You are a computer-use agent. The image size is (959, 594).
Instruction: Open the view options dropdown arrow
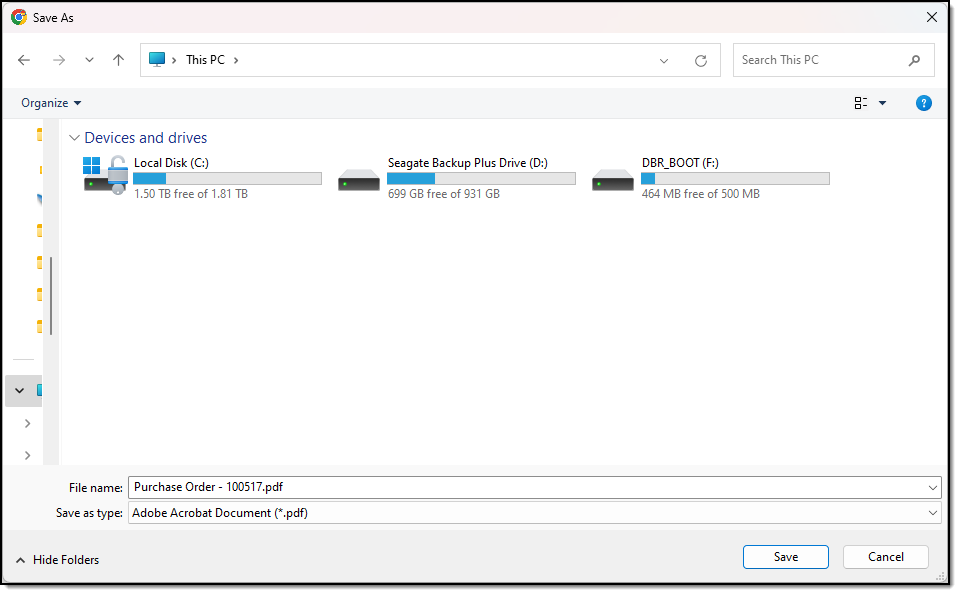click(x=883, y=103)
